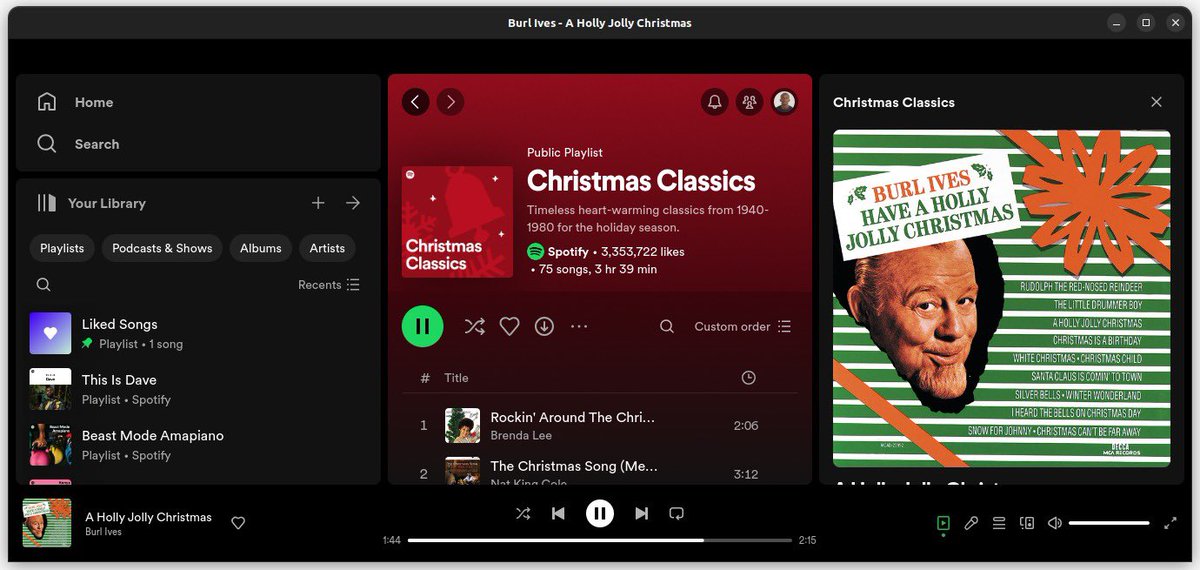This screenshot has width=1200, height=570.
Task: Click the Christmas Classics playlist cover
Action: [x=457, y=222]
